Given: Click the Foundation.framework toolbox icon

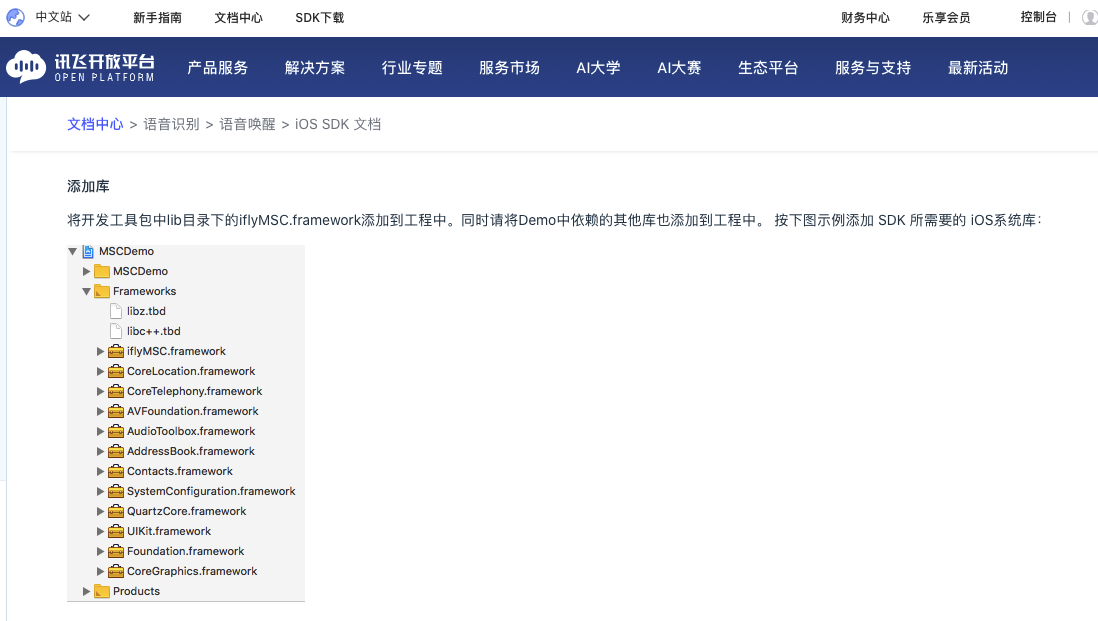Looking at the screenshot, I should (x=116, y=552).
